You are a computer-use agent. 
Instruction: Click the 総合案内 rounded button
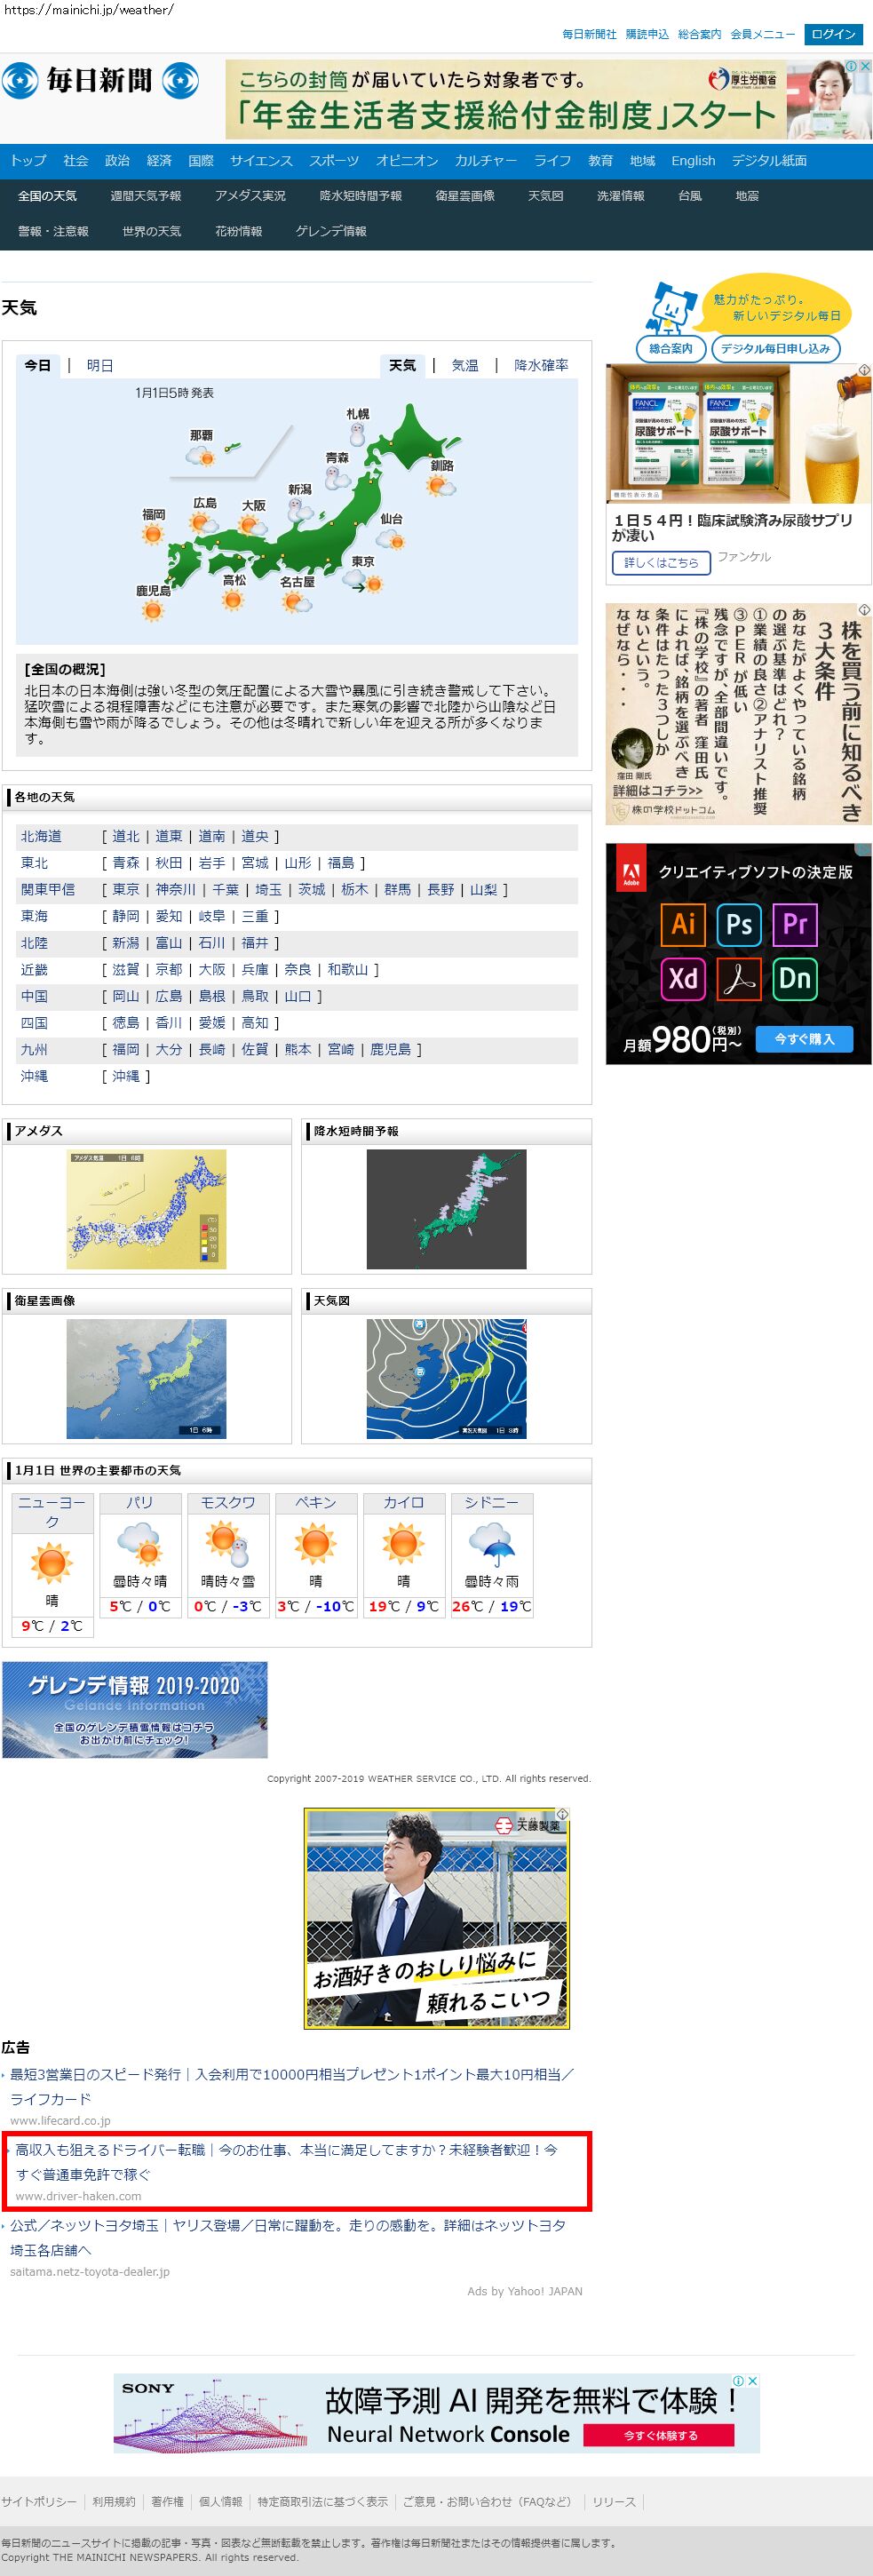click(x=671, y=349)
